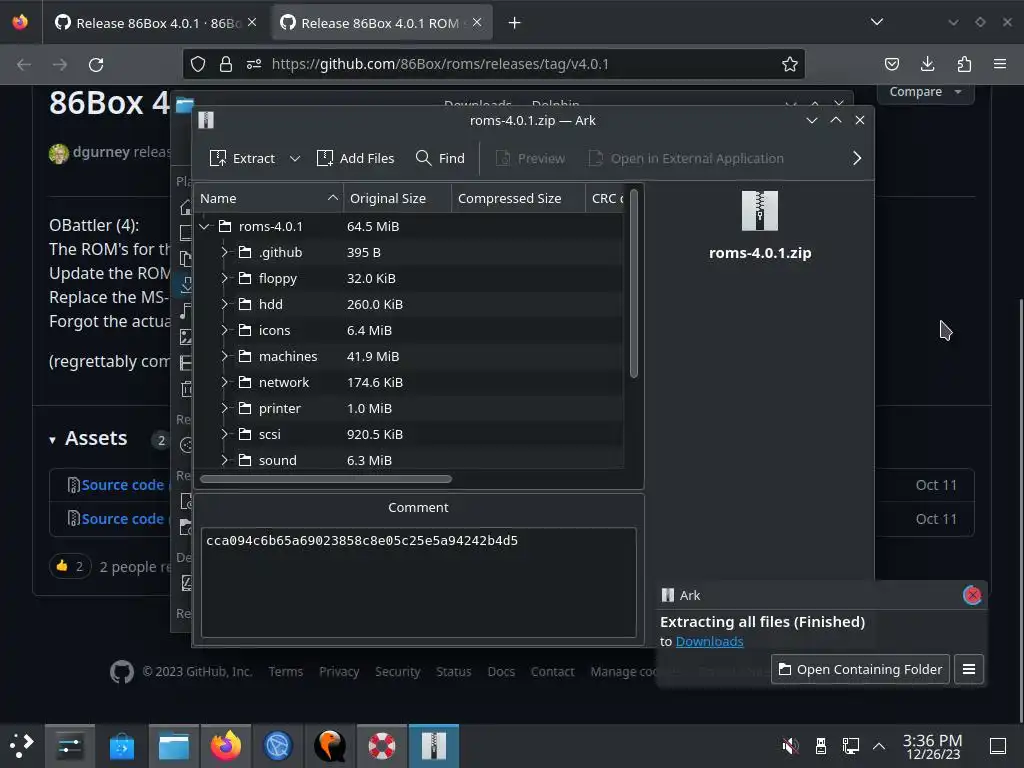Open the GitHub Contact footer link
Screen dimensions: 1024x768
552,671
